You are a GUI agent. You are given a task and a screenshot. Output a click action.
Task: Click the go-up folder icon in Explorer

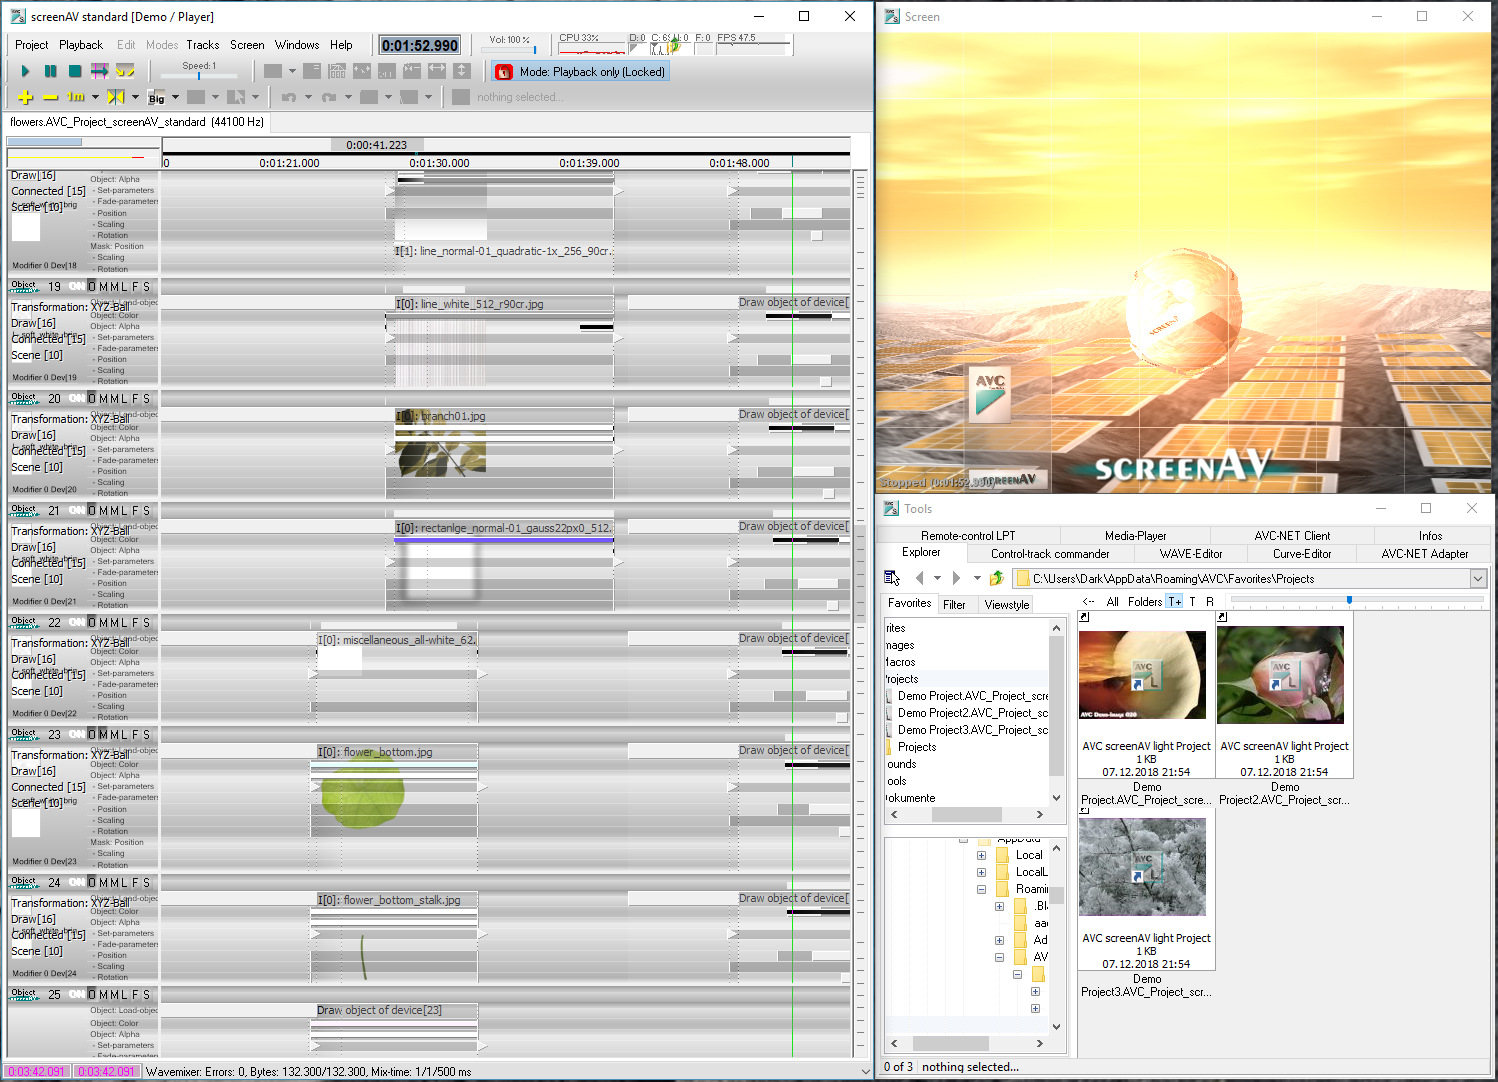[x=996, y=578]
